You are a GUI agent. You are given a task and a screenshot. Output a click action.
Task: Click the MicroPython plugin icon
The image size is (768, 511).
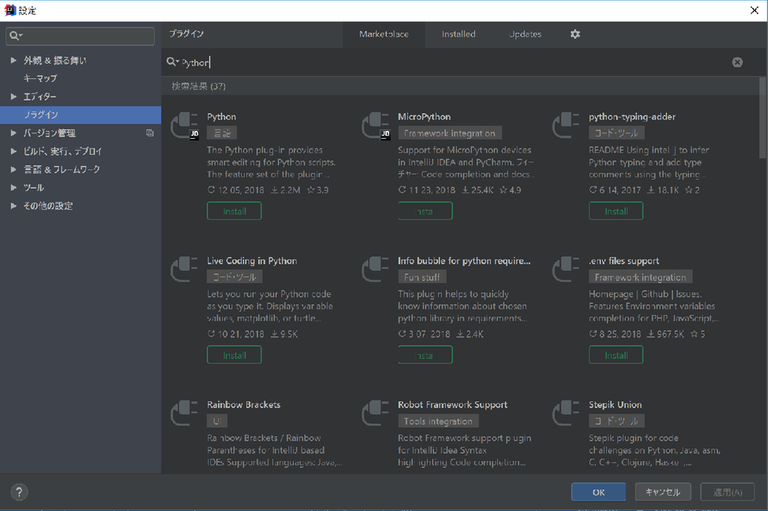[377, 127]
